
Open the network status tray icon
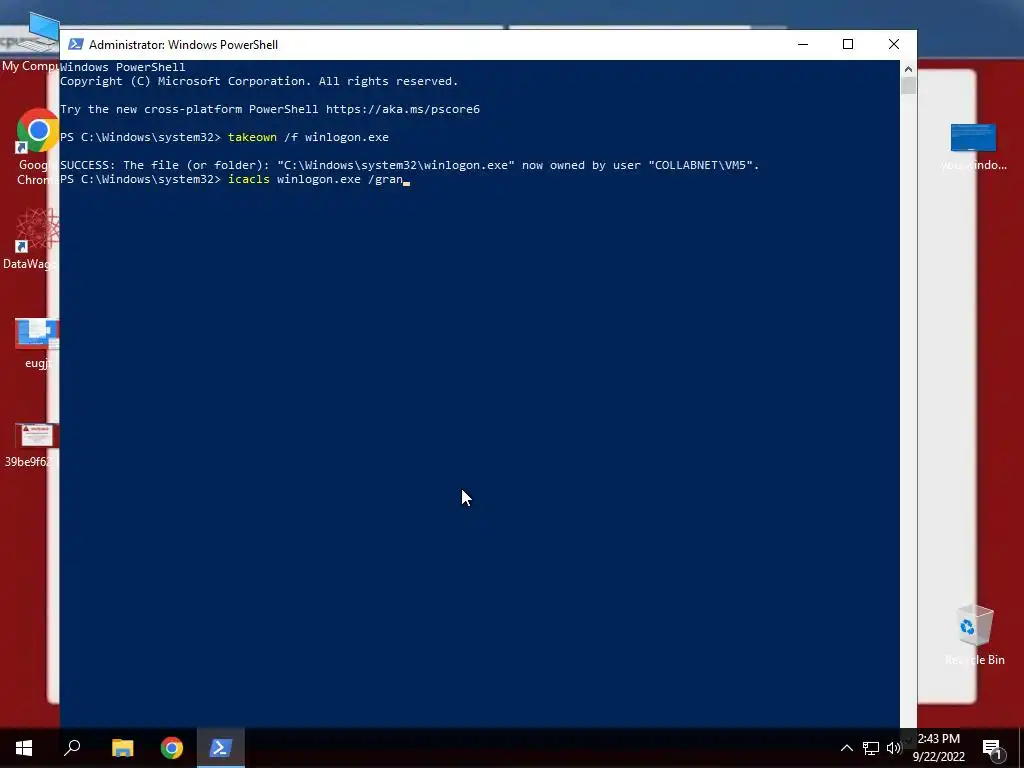click(x=871, y=748)
